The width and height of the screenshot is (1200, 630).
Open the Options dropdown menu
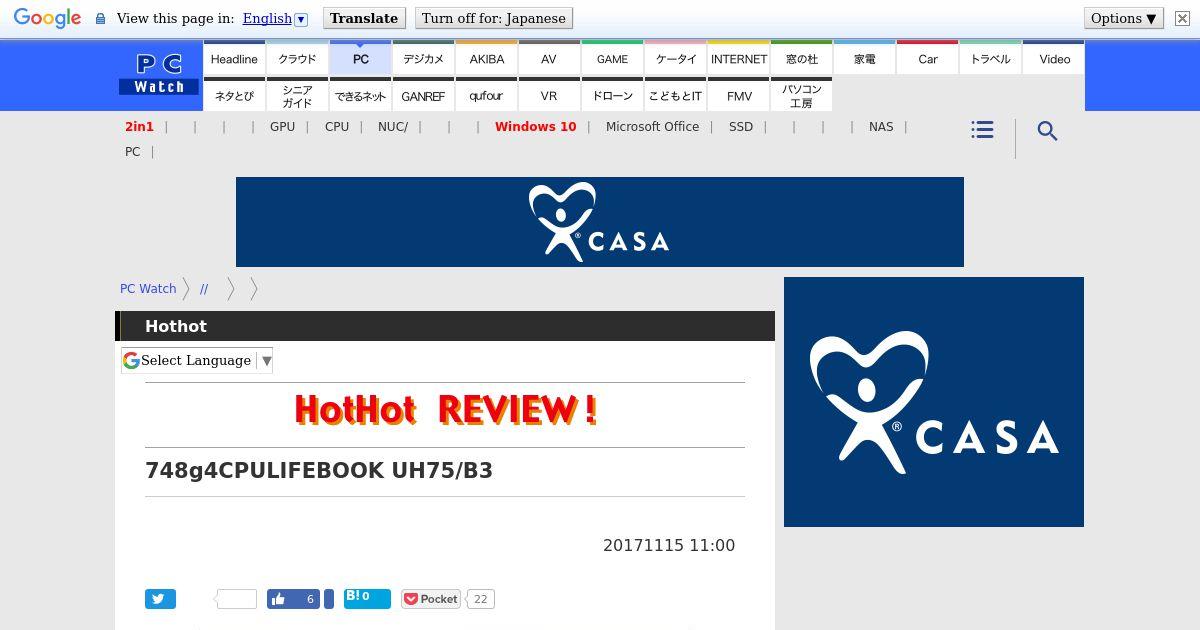tap(1123, 18)
